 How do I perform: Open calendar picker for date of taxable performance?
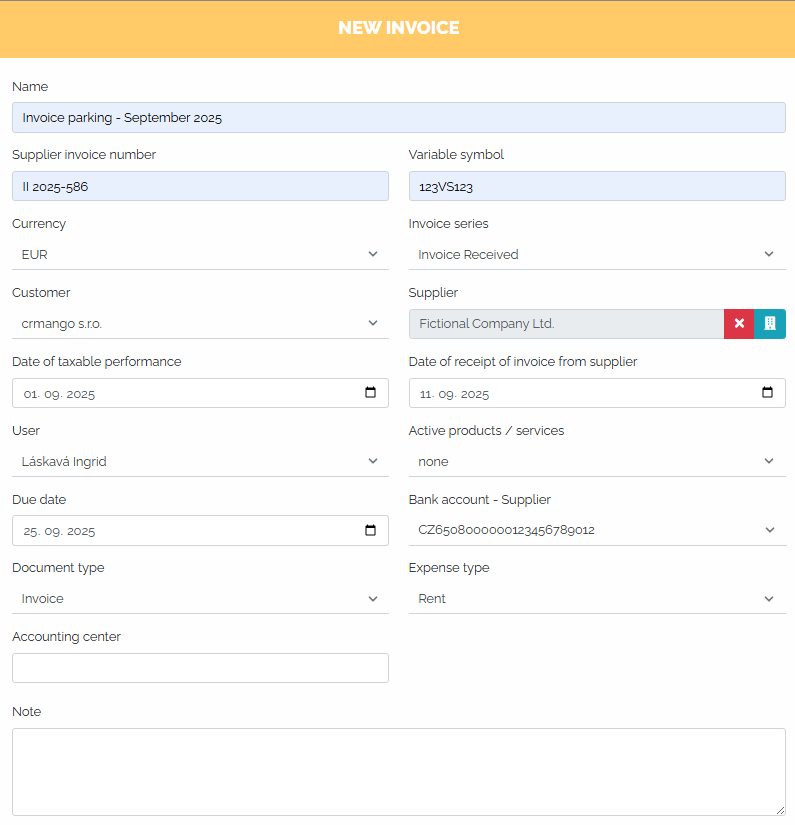(370, 393)
